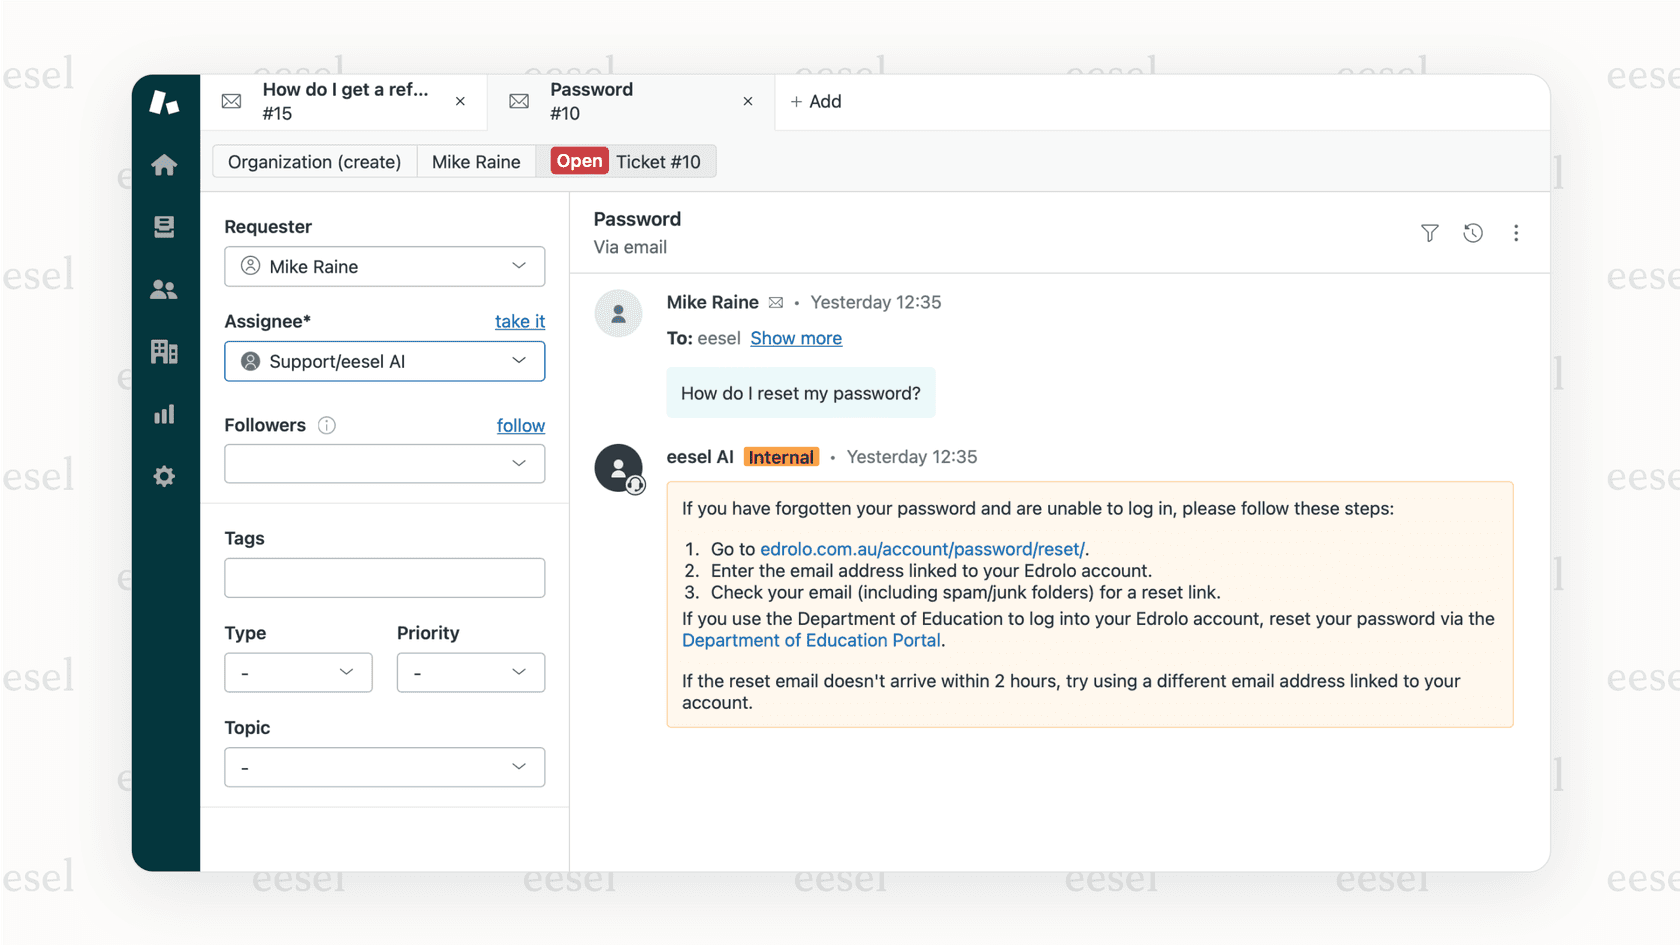Image resolution: width=1680 pixels, height=945 pixels.
Task: Click the envelope icon beside Mike Raine
Action: 776,301
